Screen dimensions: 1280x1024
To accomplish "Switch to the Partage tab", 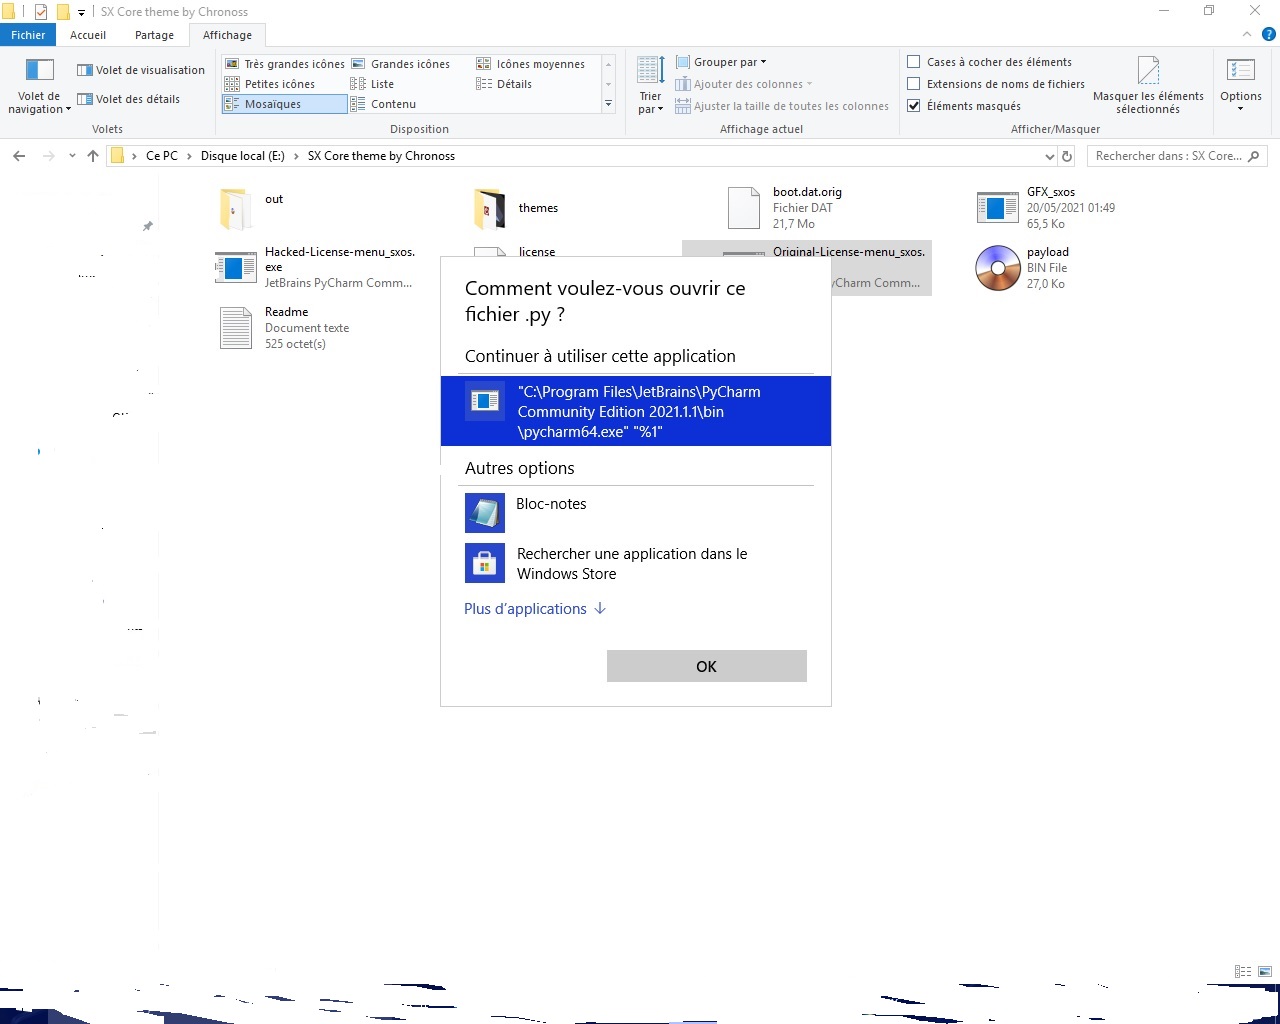I will tap(154, 35).
